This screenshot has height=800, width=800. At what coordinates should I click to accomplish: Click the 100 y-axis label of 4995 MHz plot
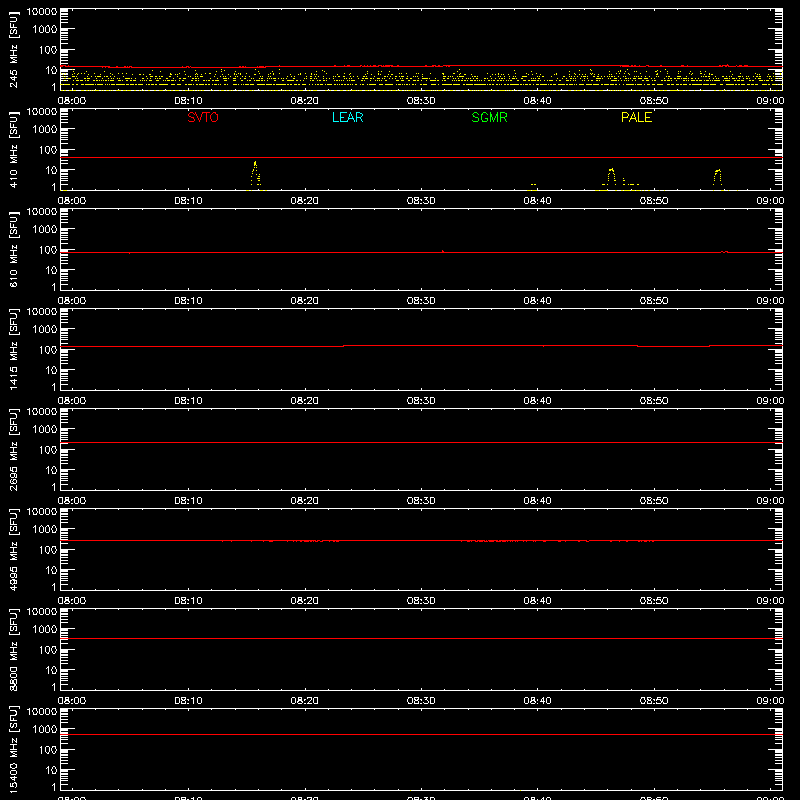pyautogui.click(x=48, y=550)
